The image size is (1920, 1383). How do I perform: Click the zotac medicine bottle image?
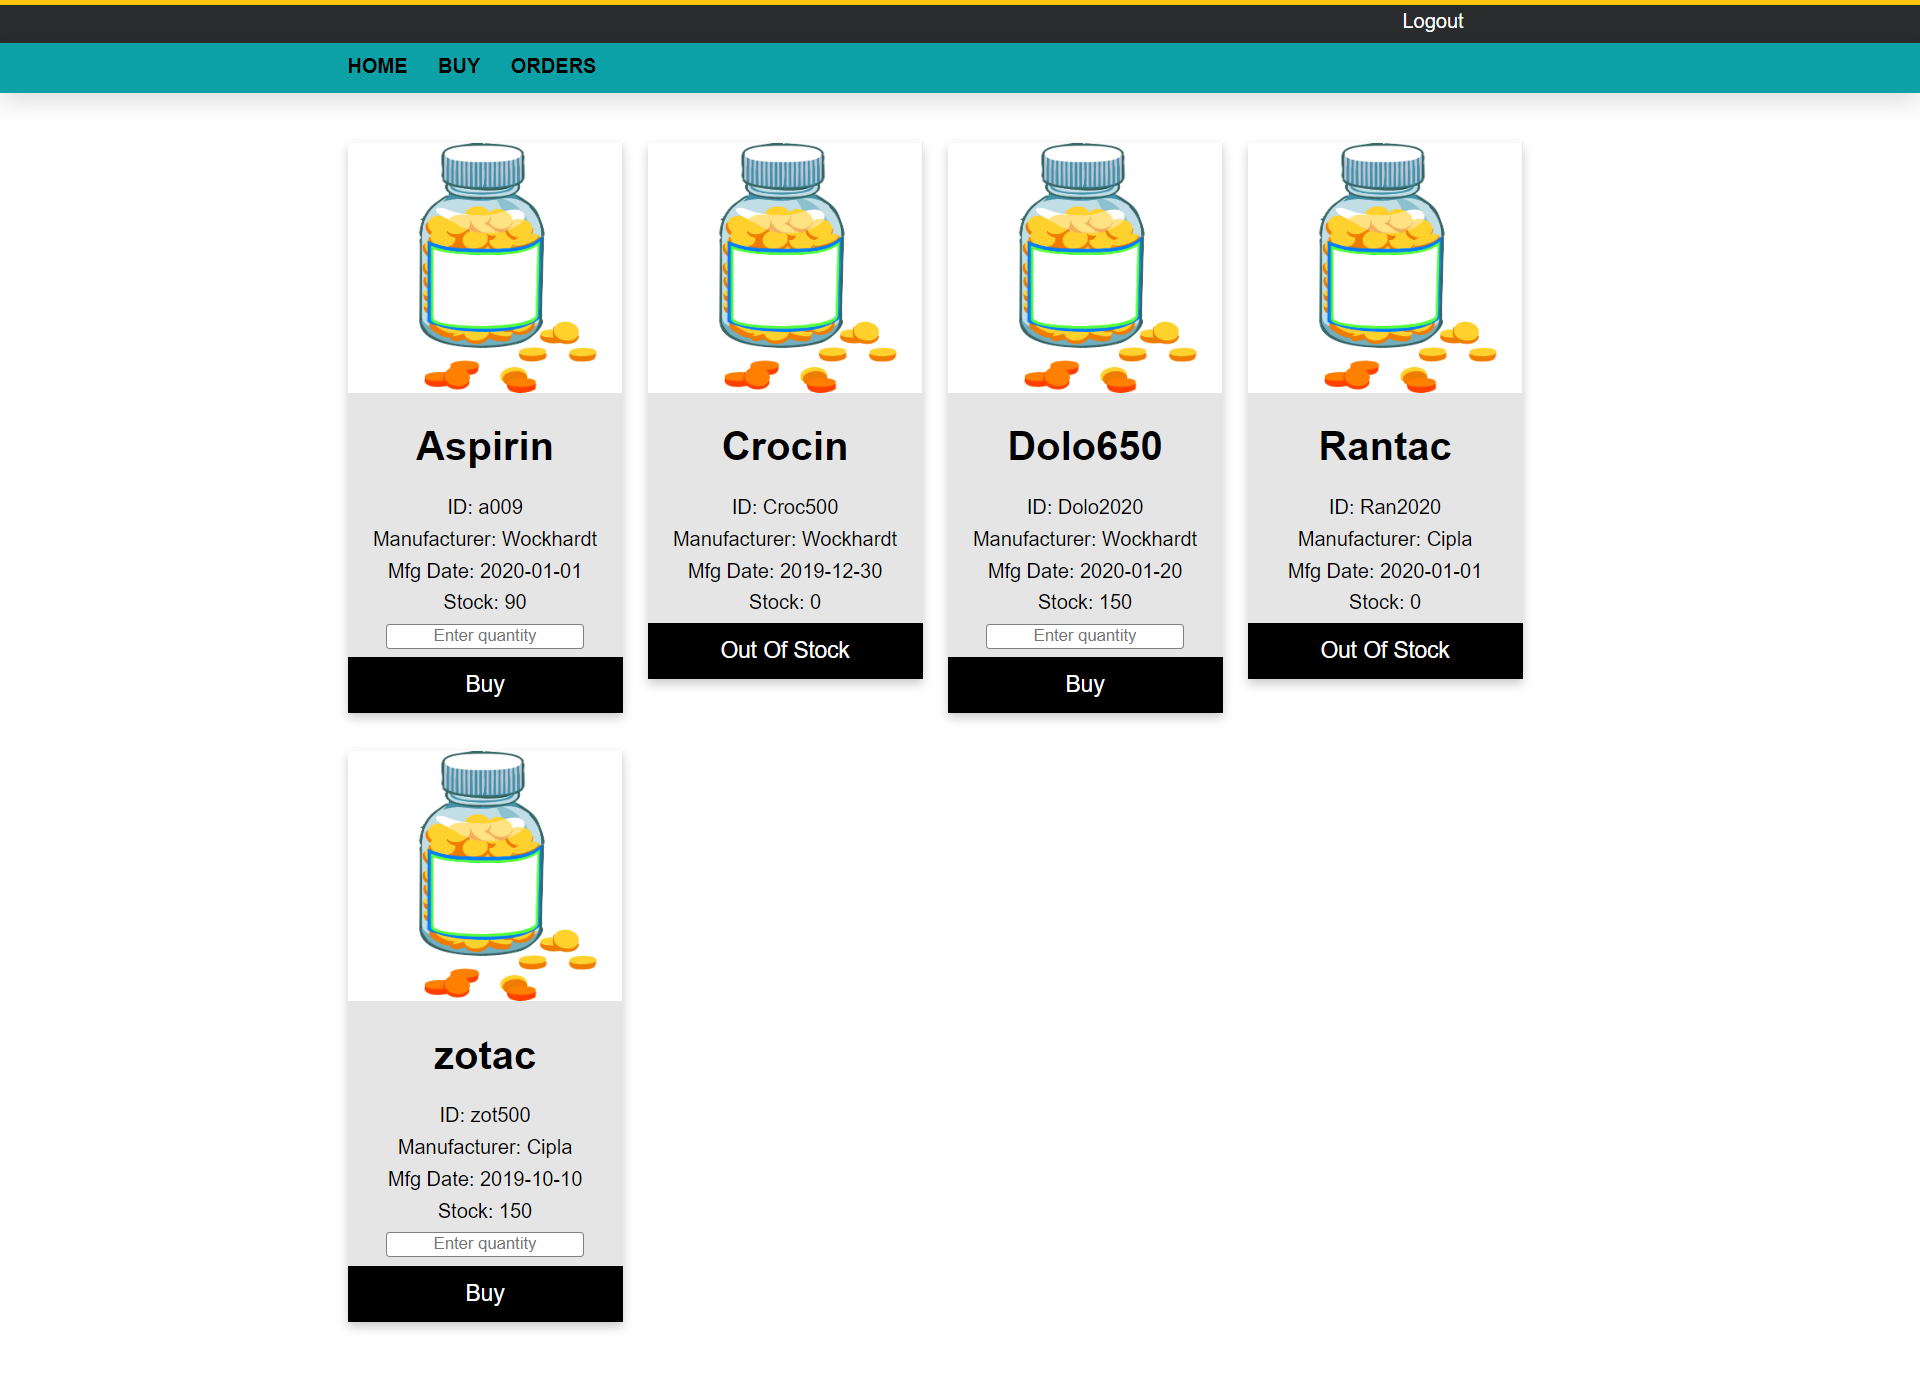484,875
